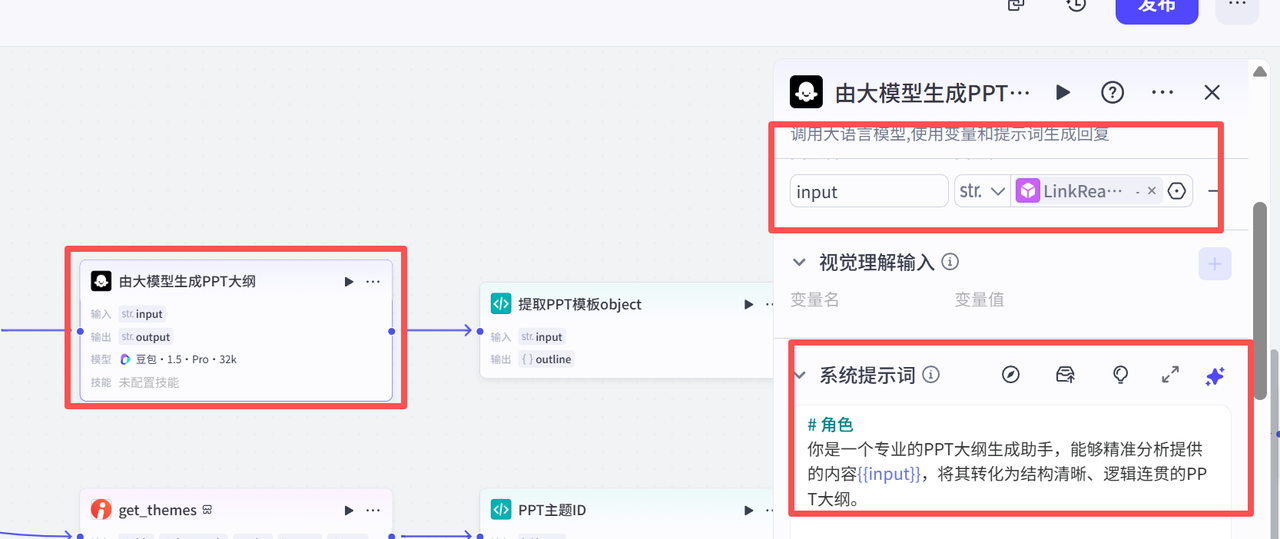Screen dimensions: 1280x539
Task: Click the side panel scrollbar up arrow
Action: pos(1261,70)
